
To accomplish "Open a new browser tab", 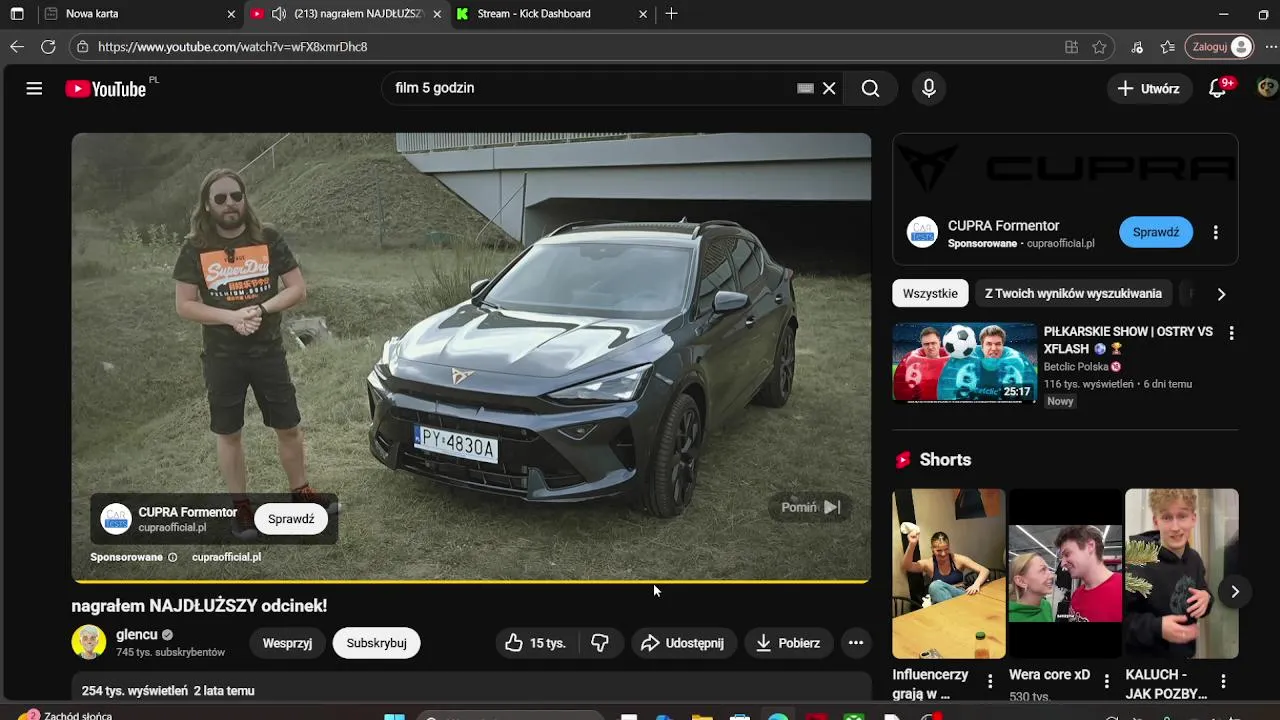I will click(671, 14).
